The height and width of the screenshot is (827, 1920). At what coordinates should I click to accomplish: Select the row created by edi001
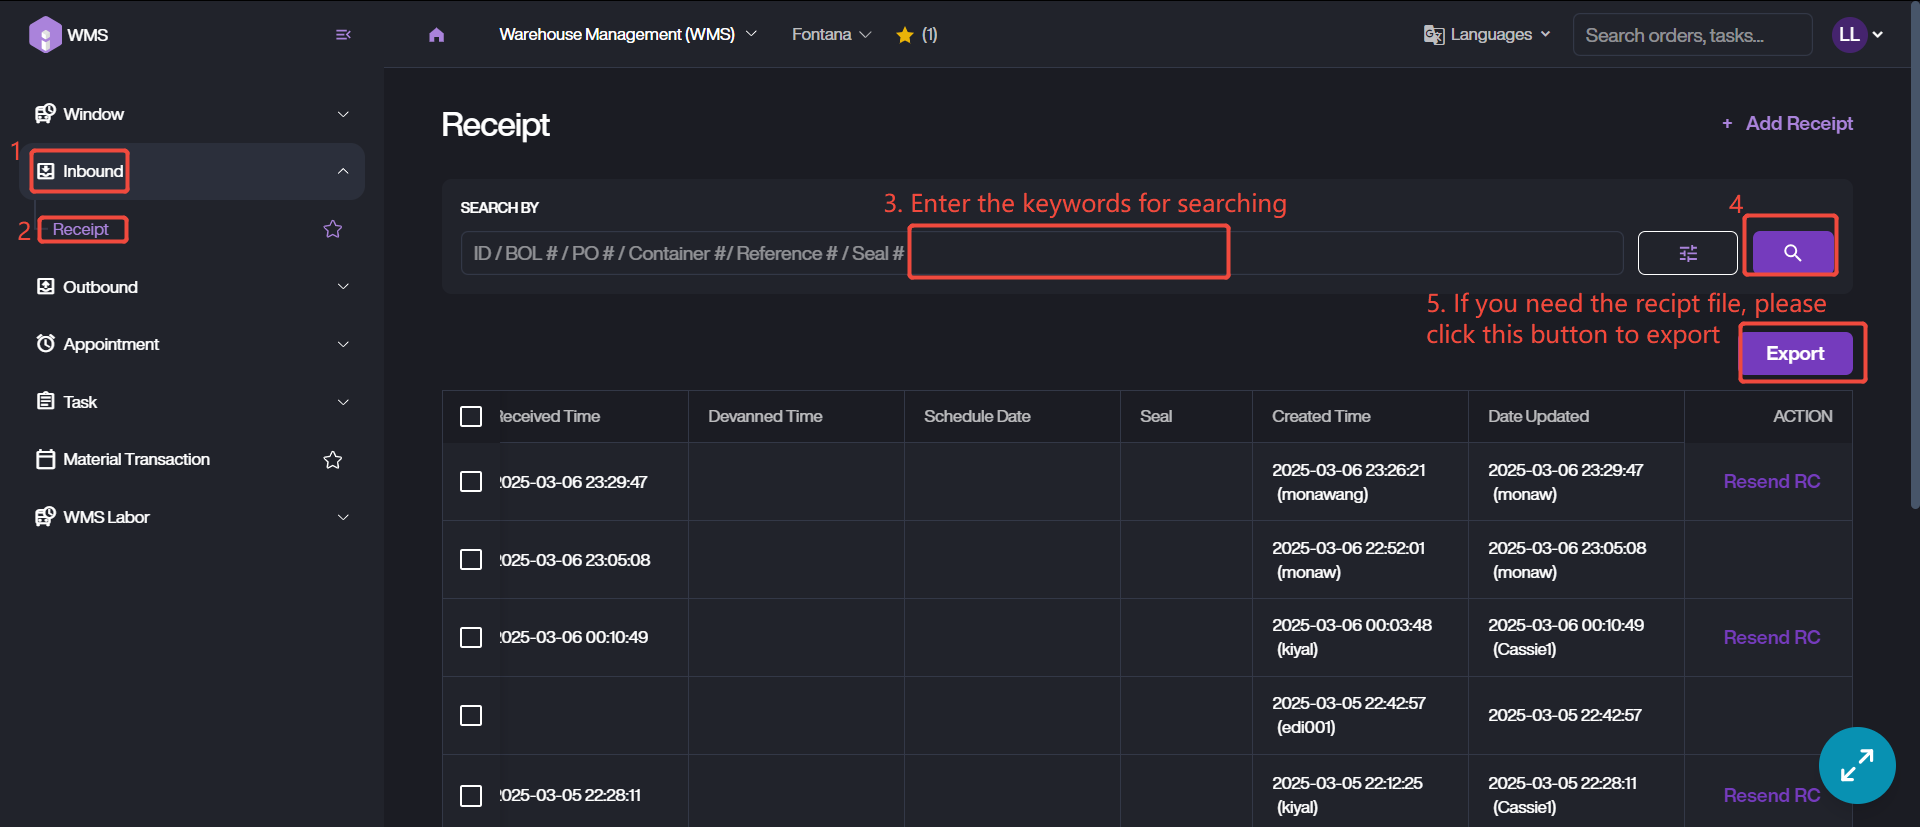471,716
